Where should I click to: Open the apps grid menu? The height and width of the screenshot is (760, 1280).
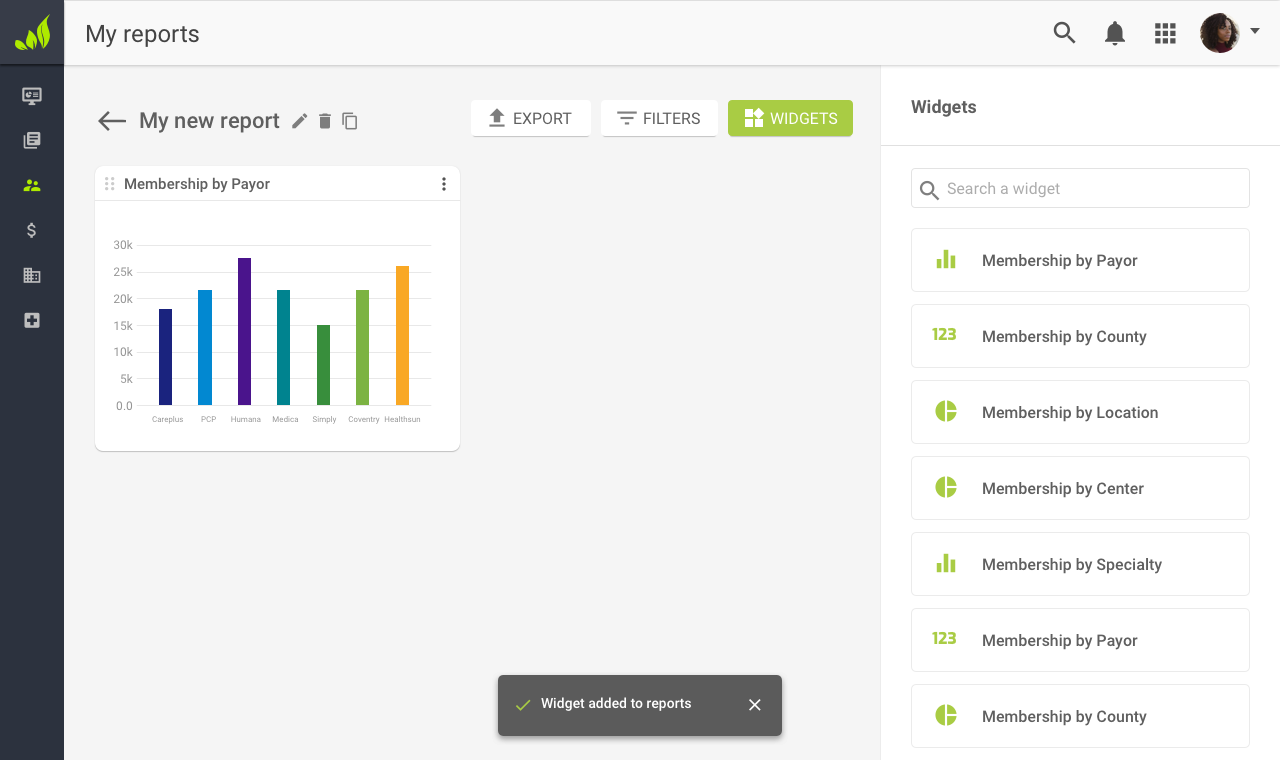pos(1164,33)
